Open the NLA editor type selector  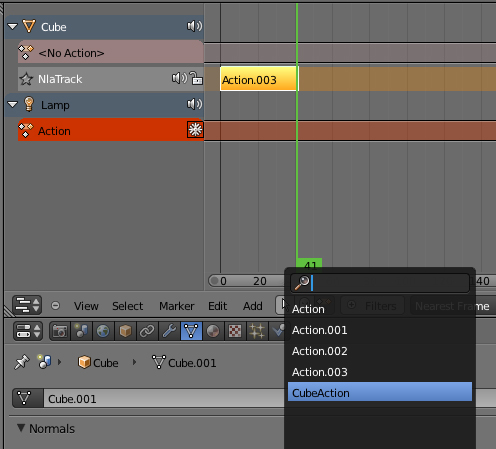pyautogui.click(x=27, y=305)
